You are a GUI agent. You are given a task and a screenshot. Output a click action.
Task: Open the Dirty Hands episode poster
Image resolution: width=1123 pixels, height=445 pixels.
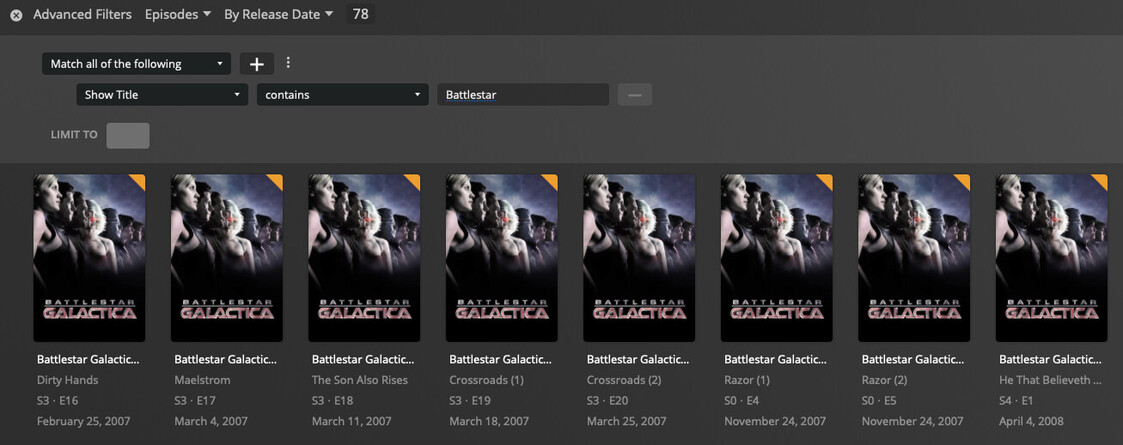(x=89, y=257)
